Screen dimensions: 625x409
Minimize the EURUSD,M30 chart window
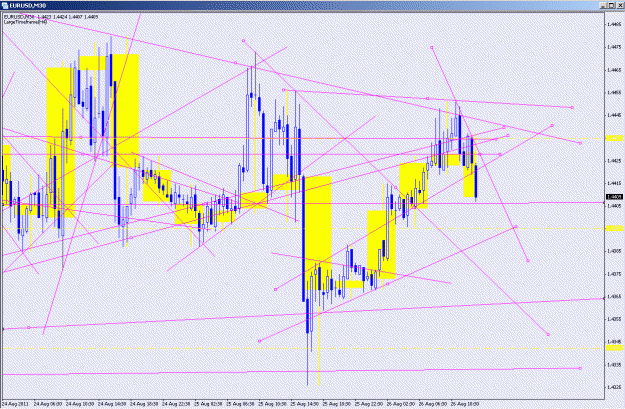[603, 5]
